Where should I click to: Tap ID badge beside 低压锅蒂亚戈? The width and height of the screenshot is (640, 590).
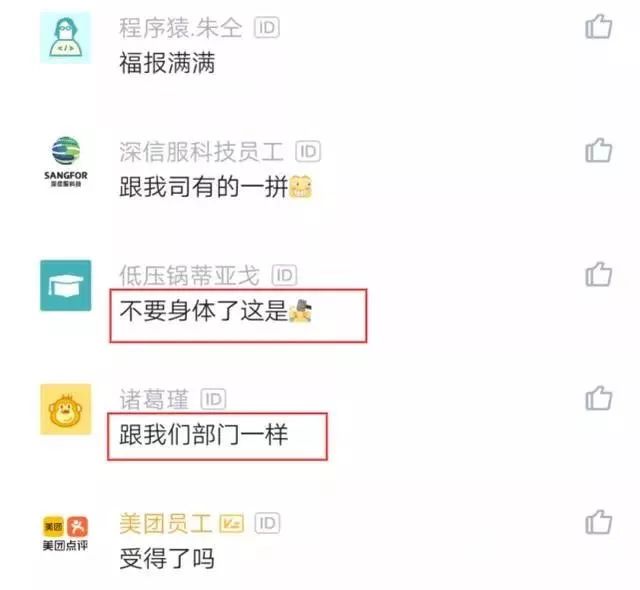coord(284,275)
